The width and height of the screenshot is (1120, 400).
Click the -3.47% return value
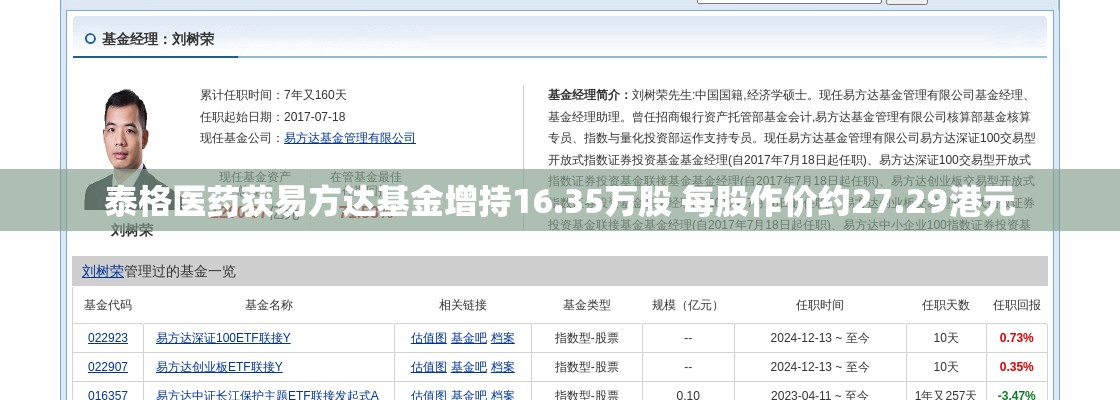point(1016,395)
